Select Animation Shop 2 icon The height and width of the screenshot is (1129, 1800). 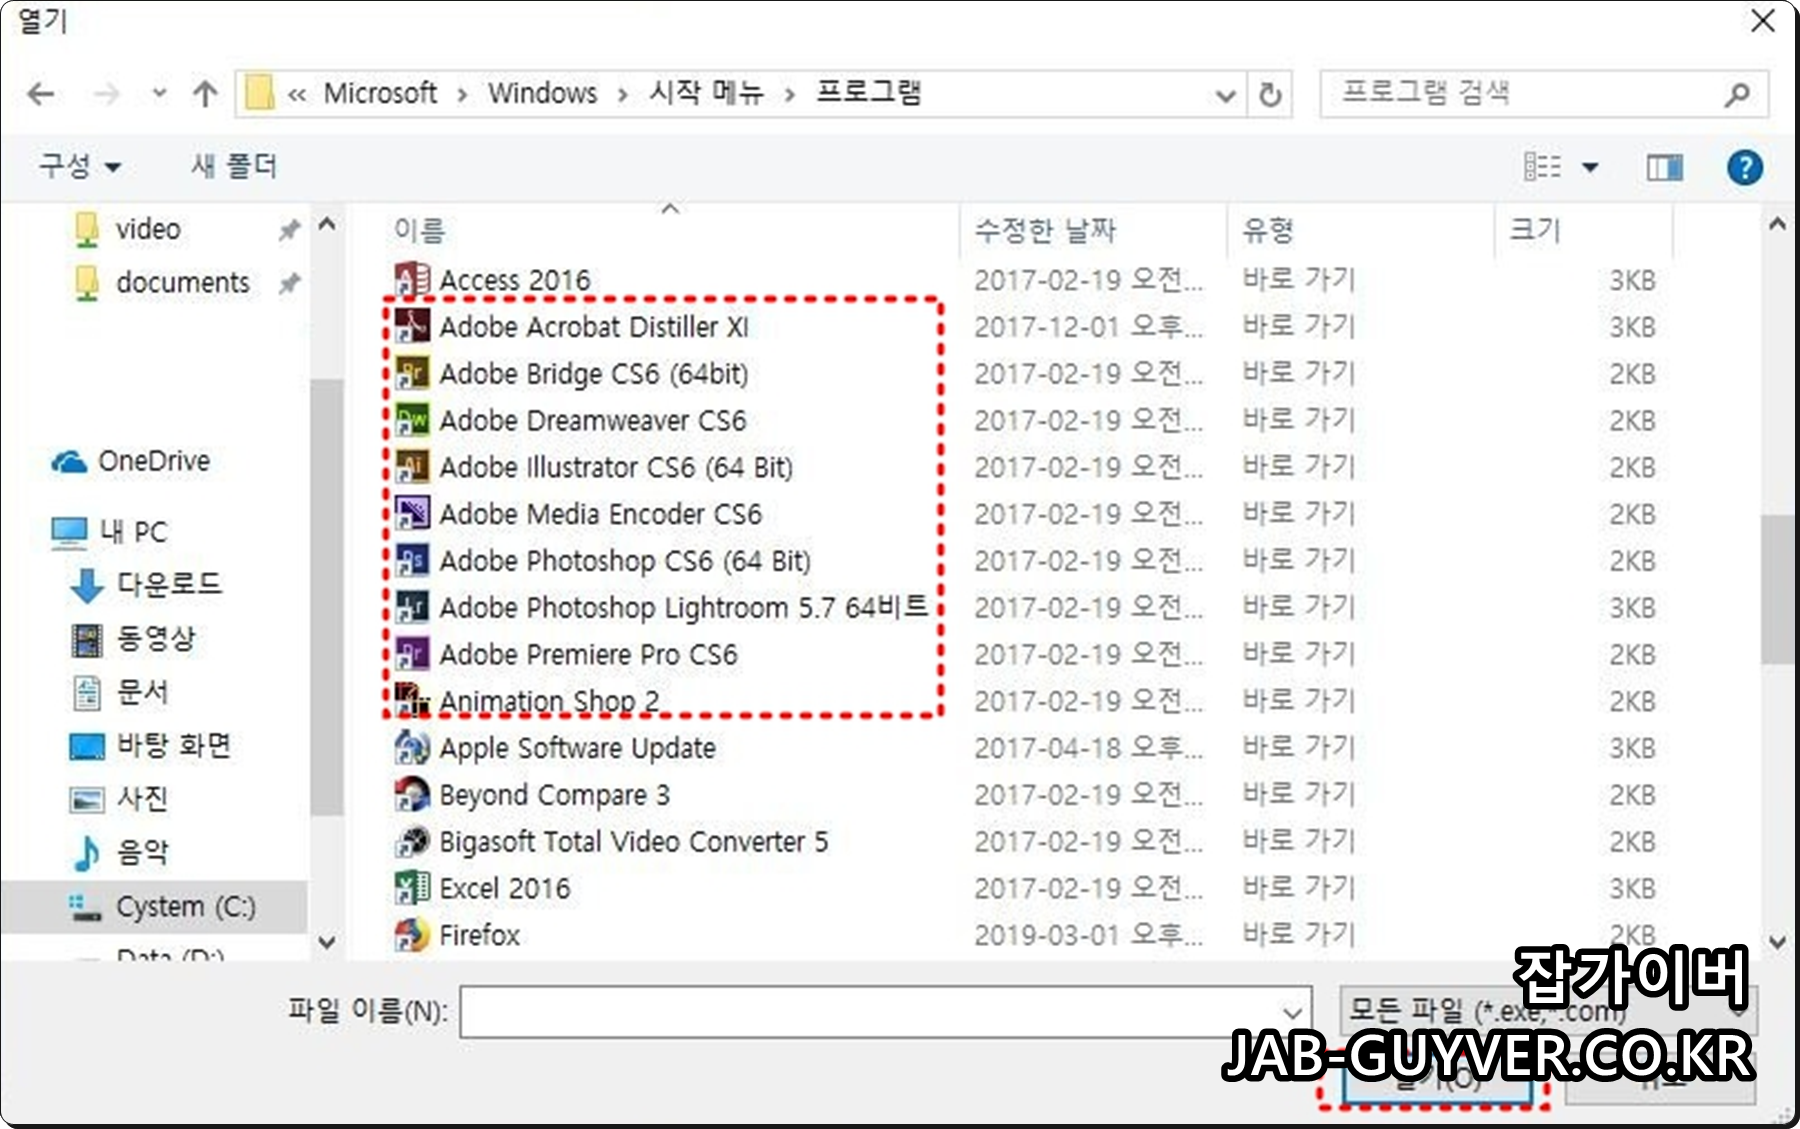(x=412, y=700)
